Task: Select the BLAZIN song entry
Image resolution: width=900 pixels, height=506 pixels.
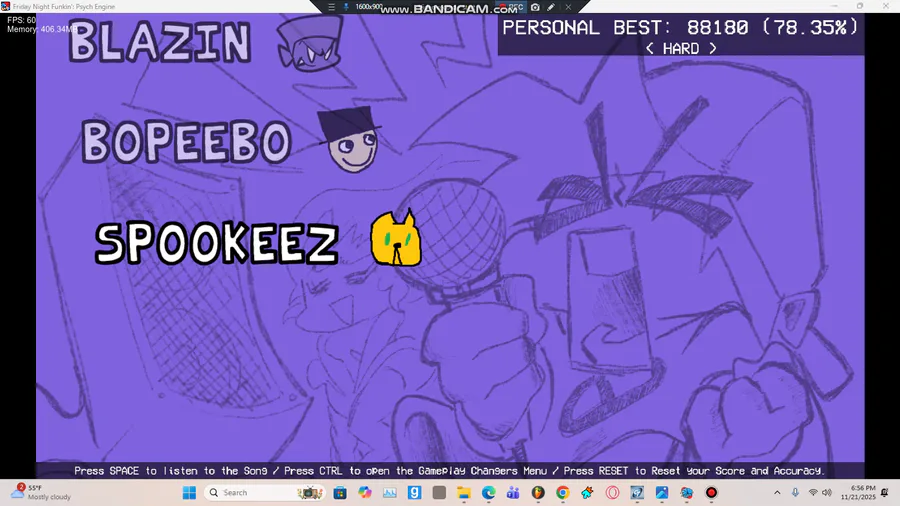Action: click(x=160, y=41)
